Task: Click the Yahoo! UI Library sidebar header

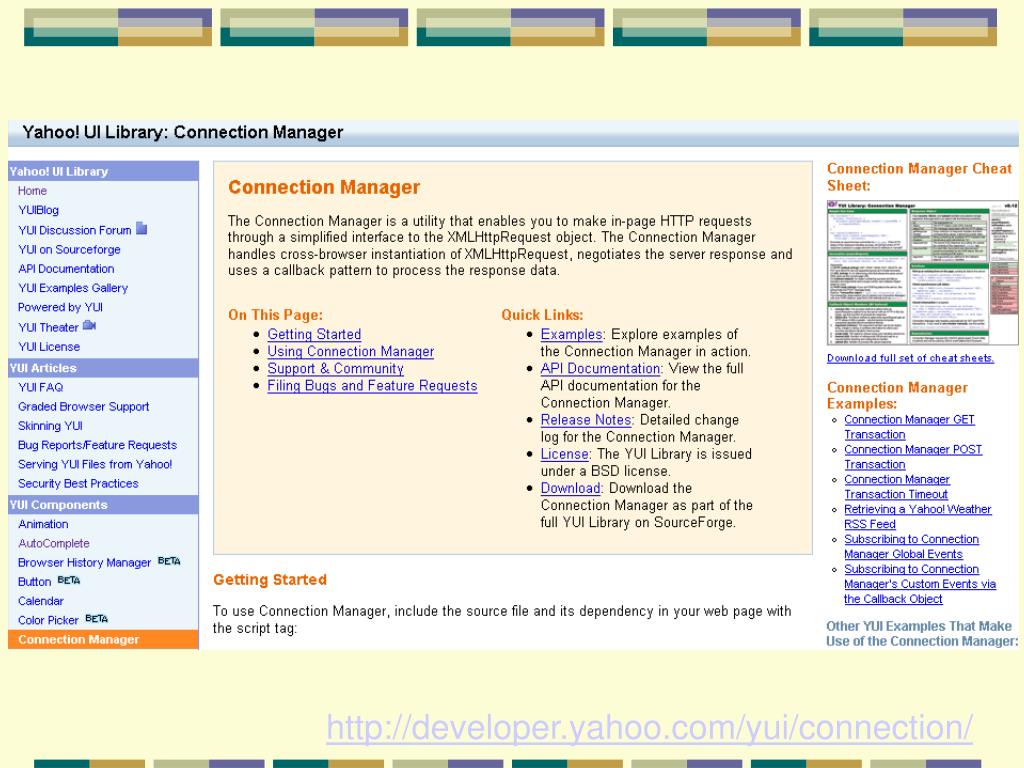Action: pyautogui.click(x=103, y=171)
